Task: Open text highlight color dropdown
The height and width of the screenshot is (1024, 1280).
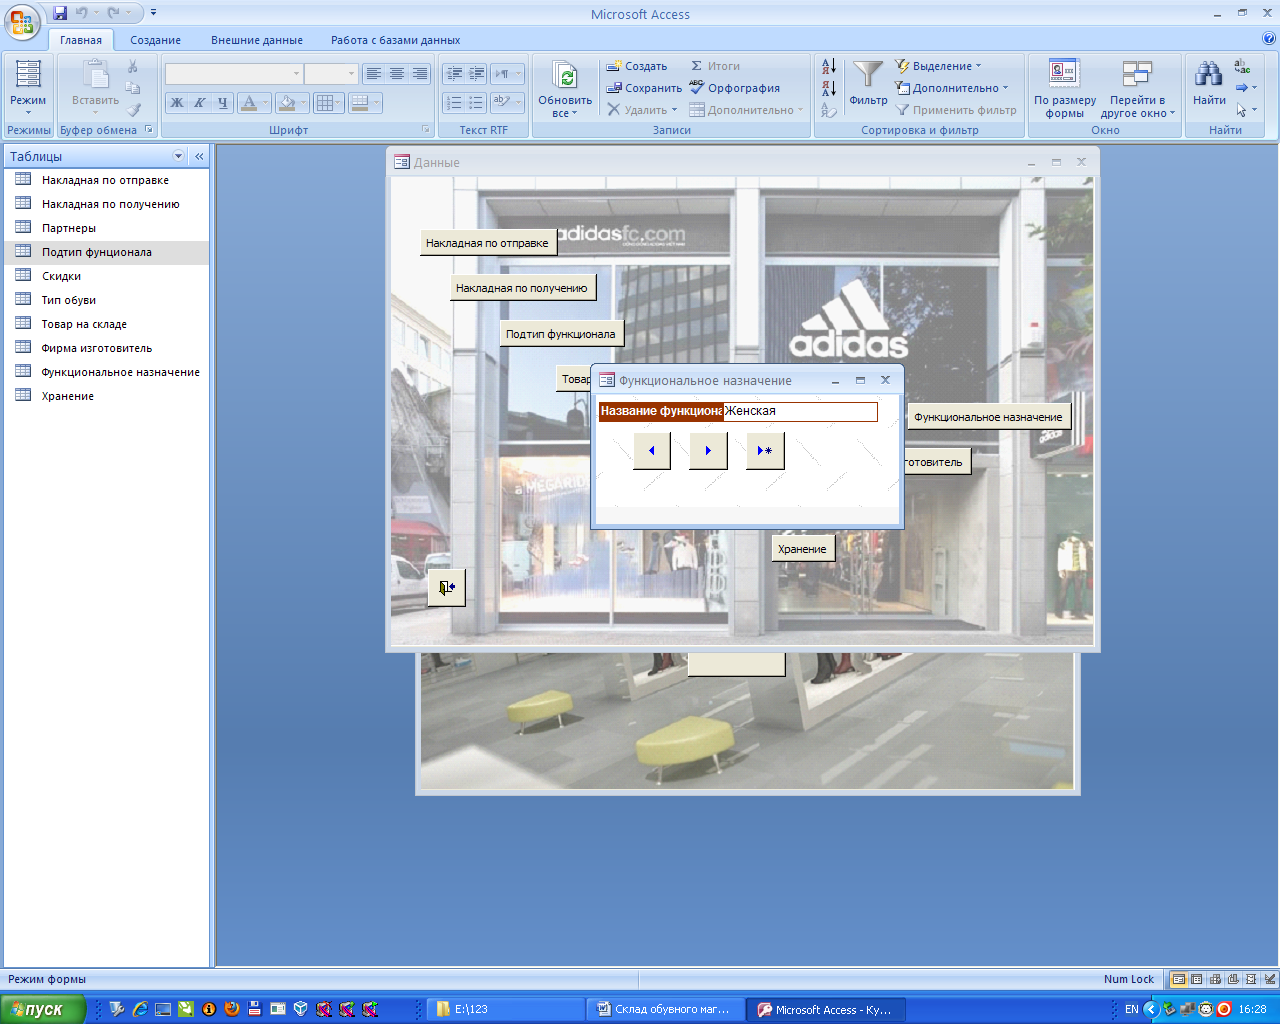Action: click(518, 102)
